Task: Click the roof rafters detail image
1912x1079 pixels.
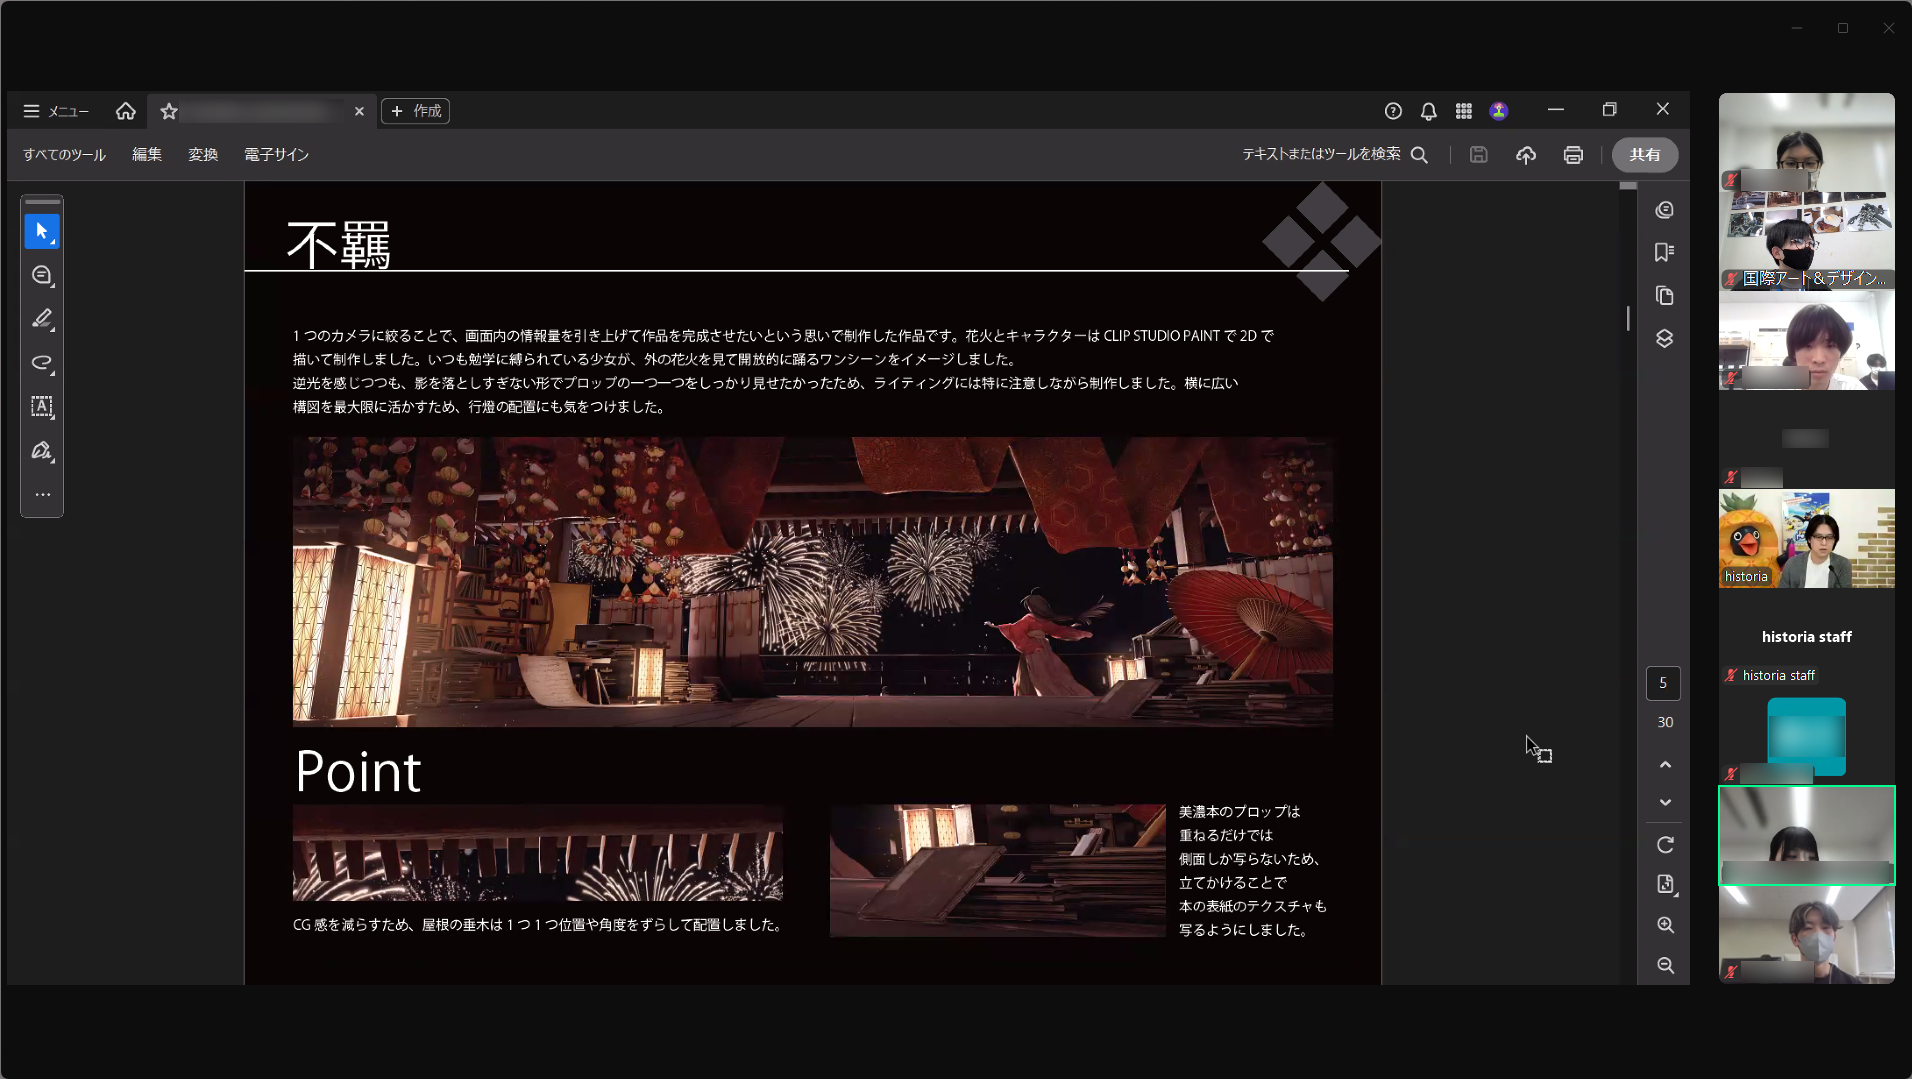Action: point(538,853)
